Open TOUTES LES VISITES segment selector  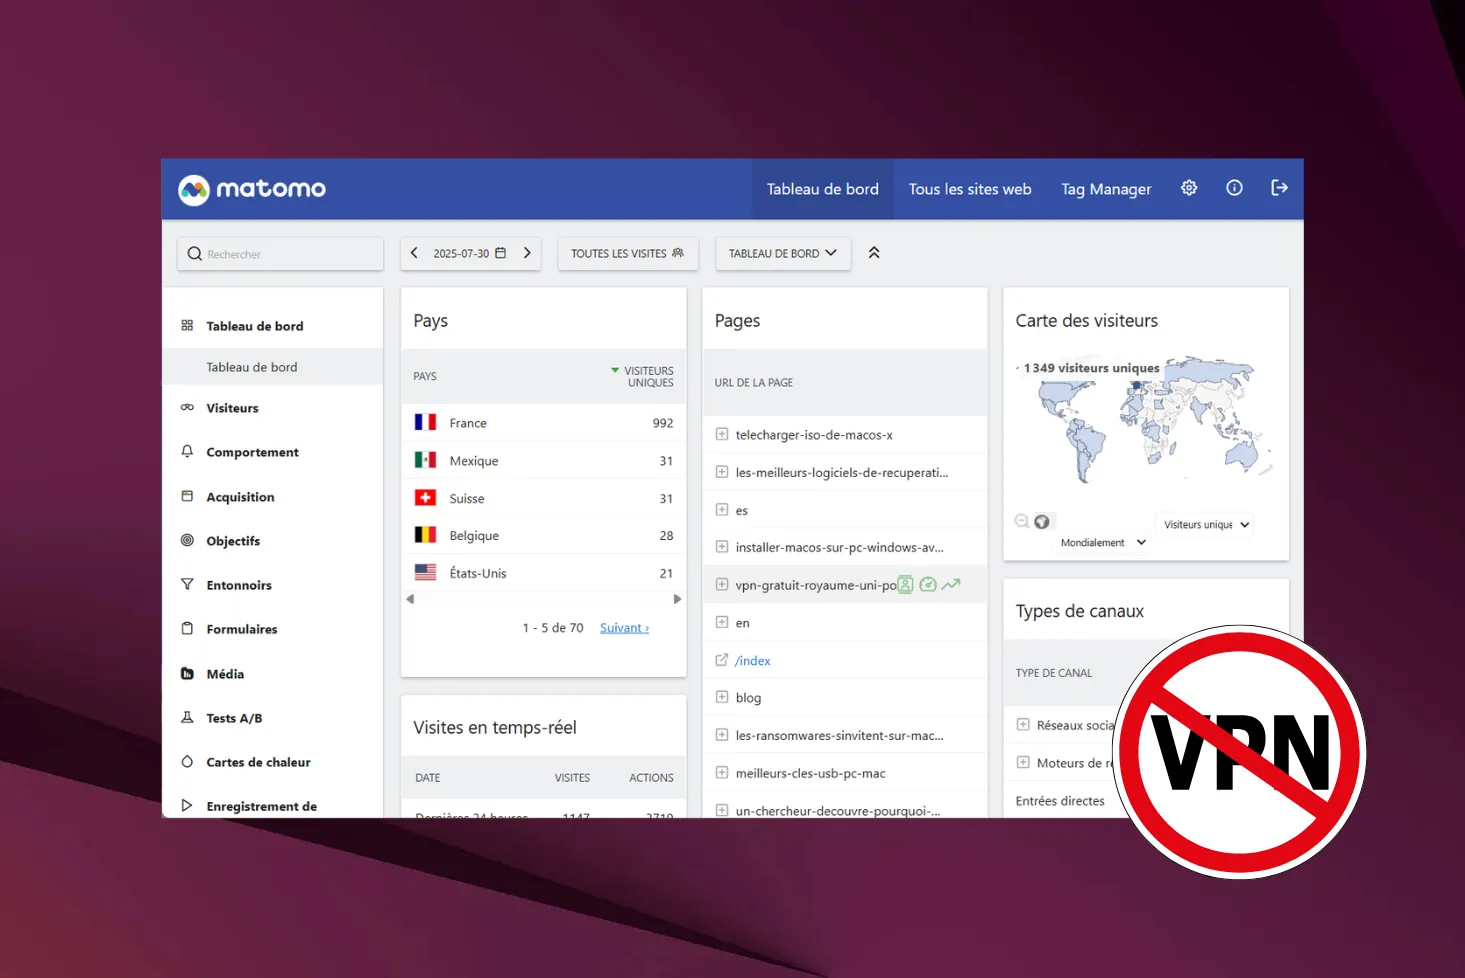(x=628, y=254)
